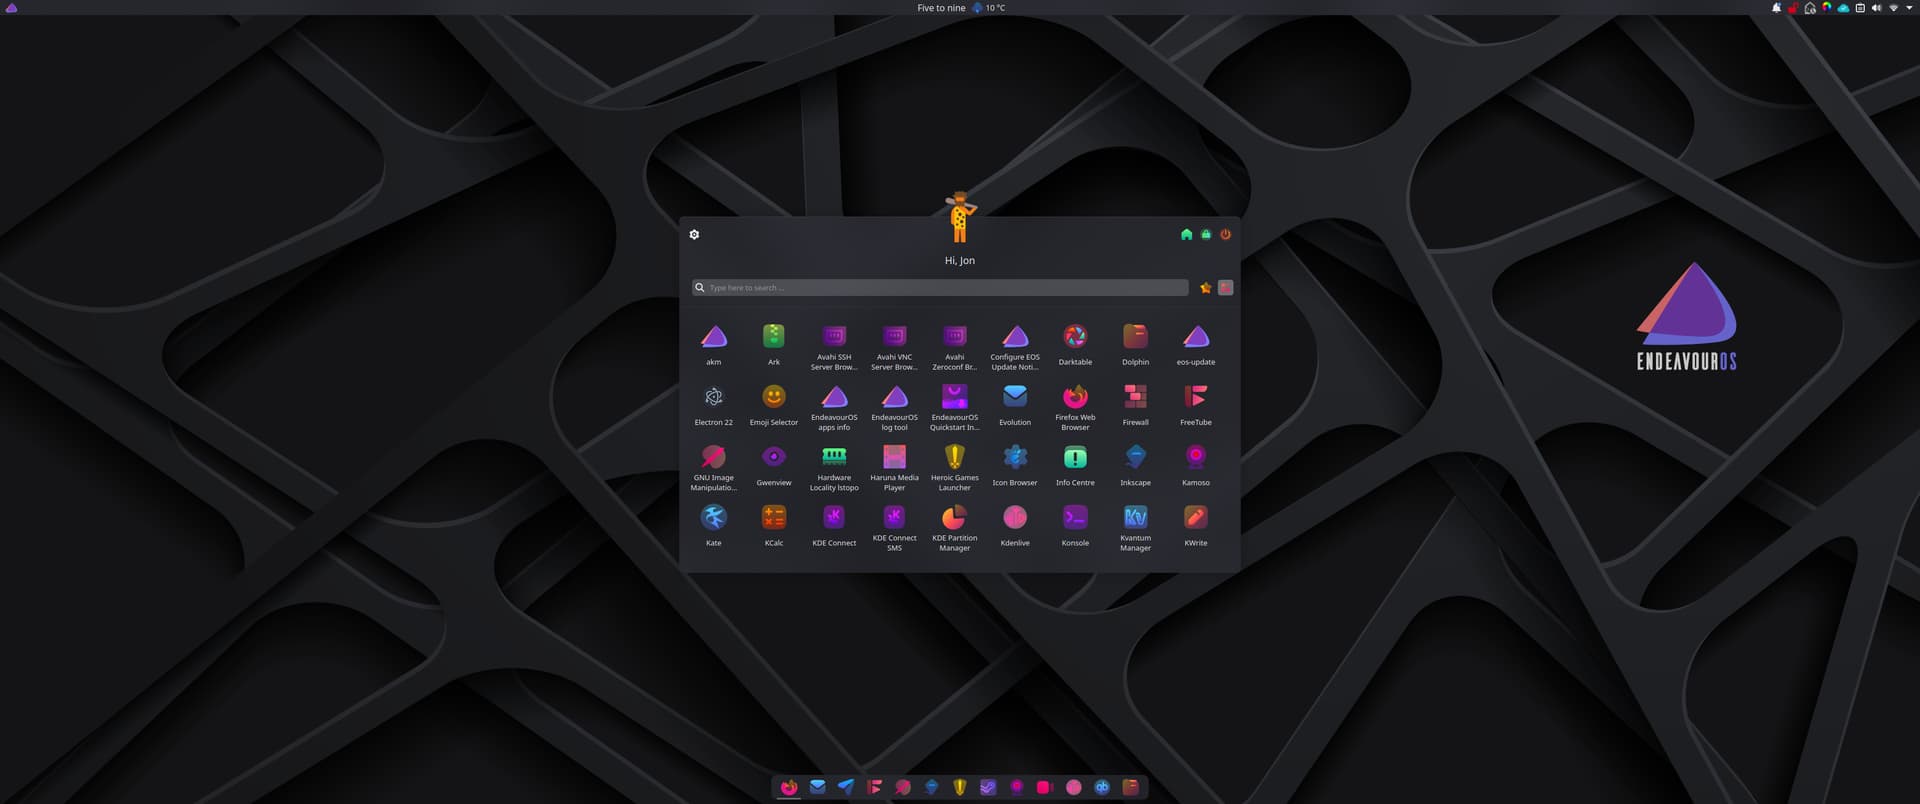Open the mail client in the dock
1920x804 pixels.
[817, 787]
